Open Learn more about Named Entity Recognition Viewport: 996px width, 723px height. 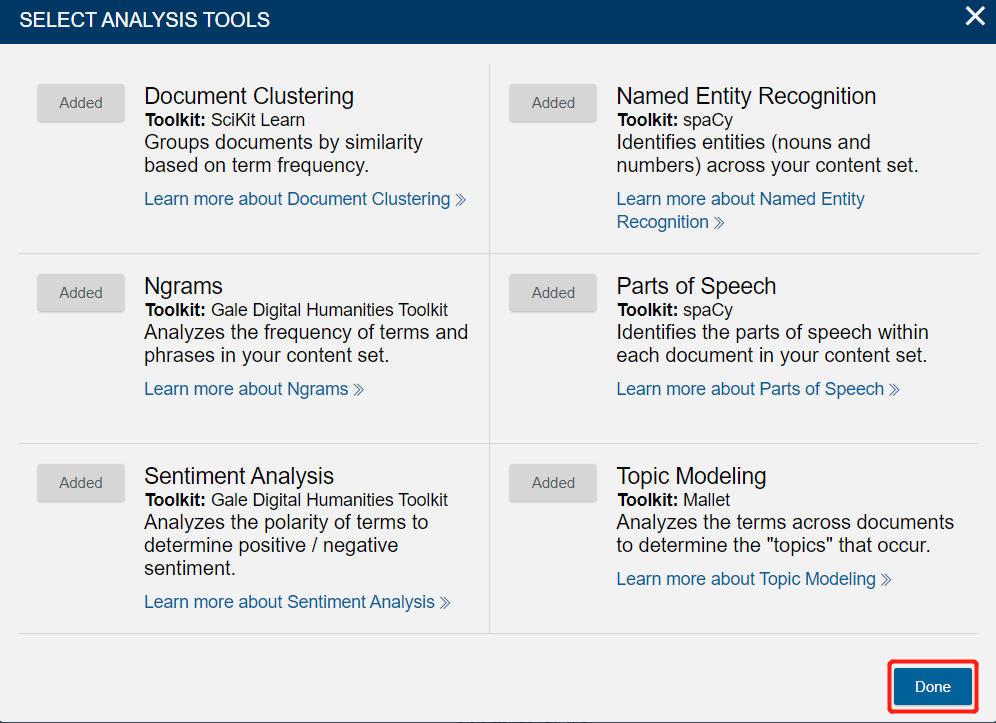(x=740, y=210)
